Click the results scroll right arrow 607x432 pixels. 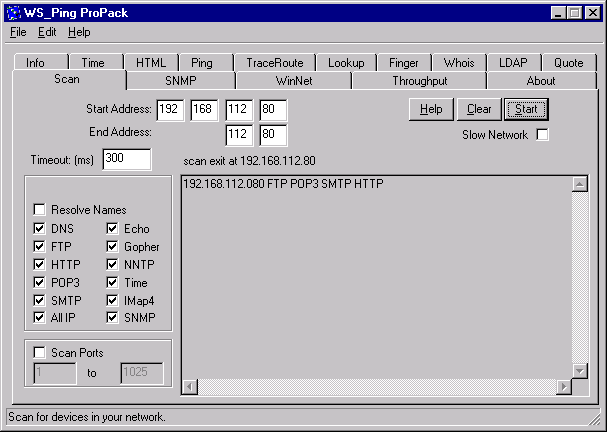pyautogui.click(x=564, y=387)
